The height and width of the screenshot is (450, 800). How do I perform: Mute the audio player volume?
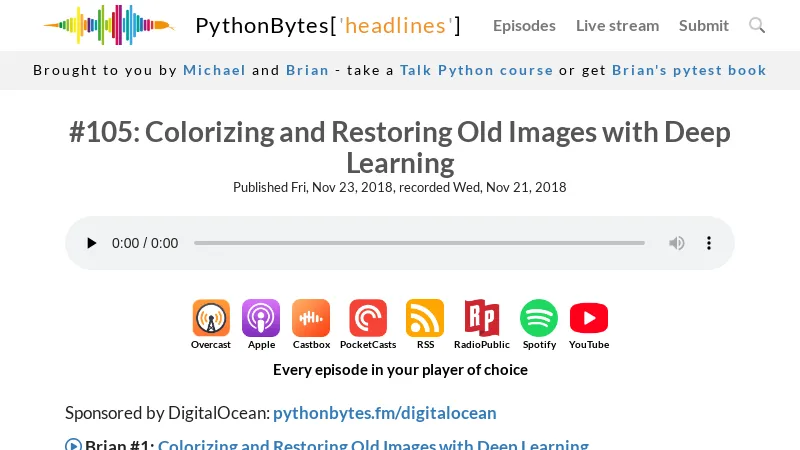(x=677, y=243)
